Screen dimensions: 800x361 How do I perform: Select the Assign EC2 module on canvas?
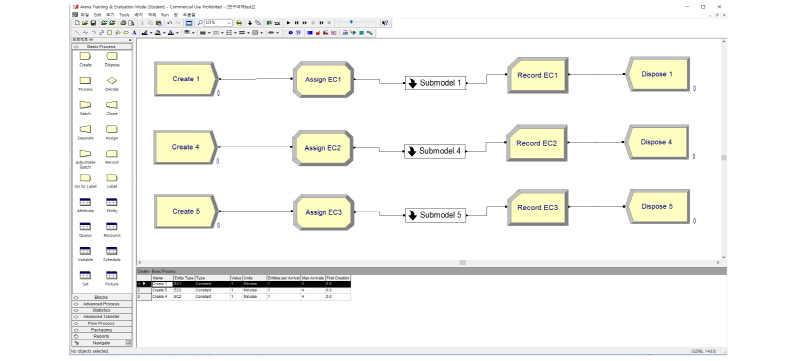(322, 148)
